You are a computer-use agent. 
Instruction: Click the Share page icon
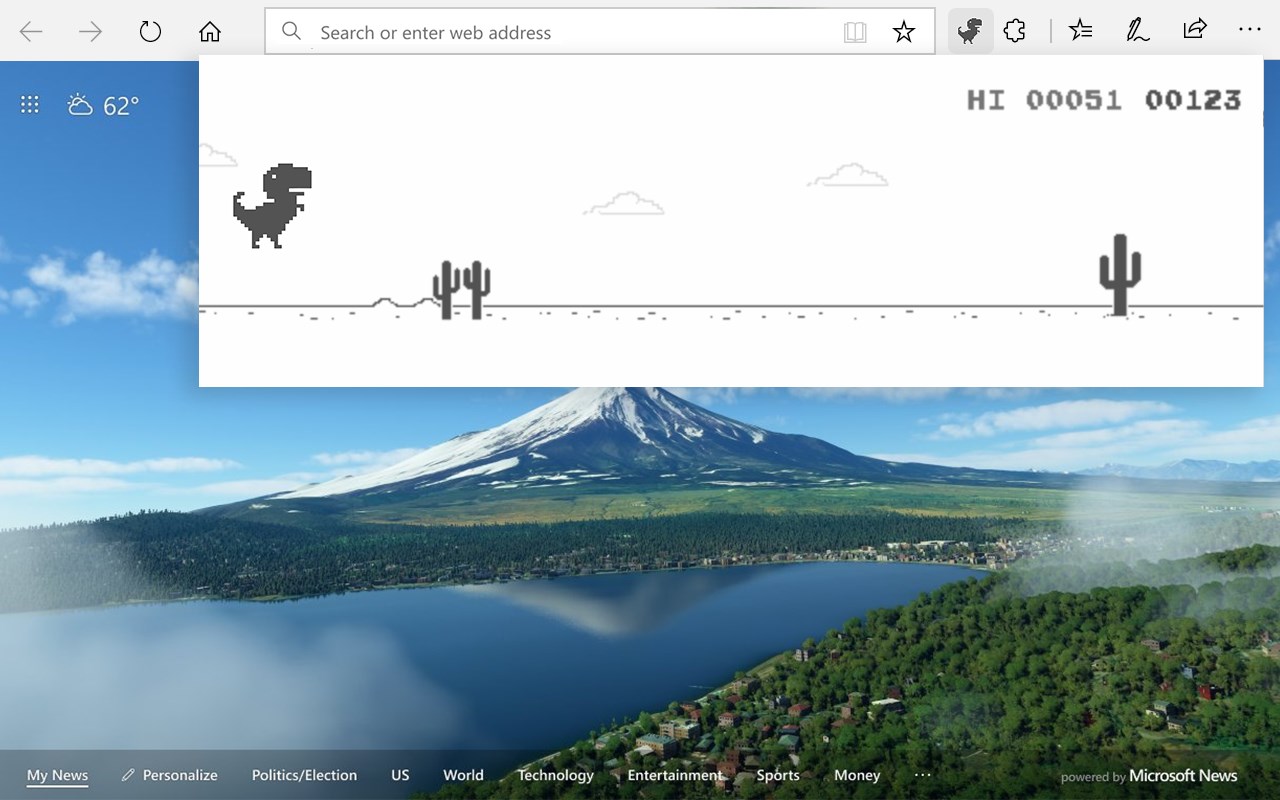[x=1194, y=30]
